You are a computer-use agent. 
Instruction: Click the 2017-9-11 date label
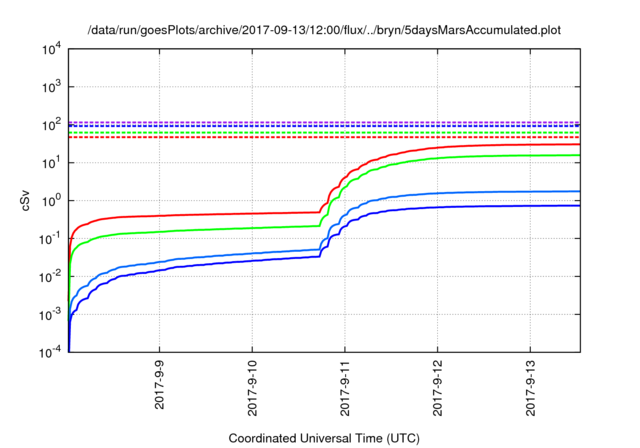(345, 388)
